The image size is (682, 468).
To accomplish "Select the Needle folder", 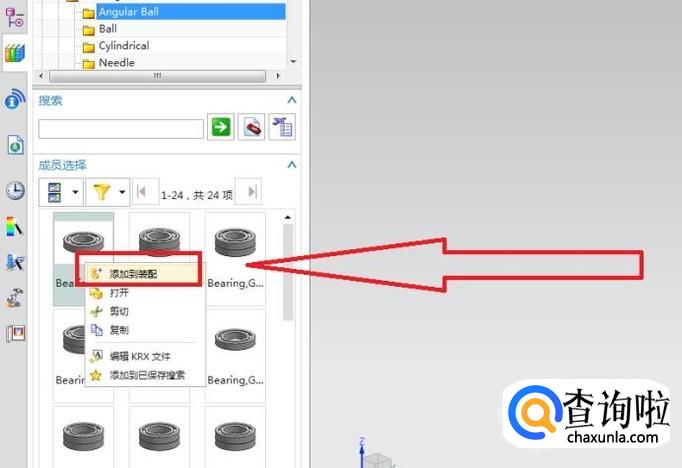I will (116, 63).
